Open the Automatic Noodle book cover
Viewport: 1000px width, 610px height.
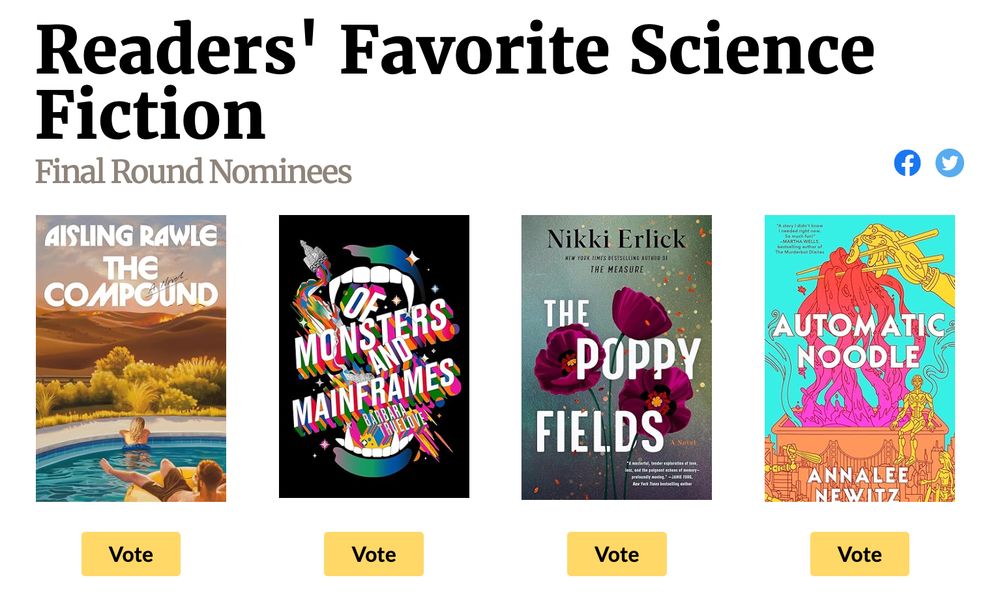[858, 357]
